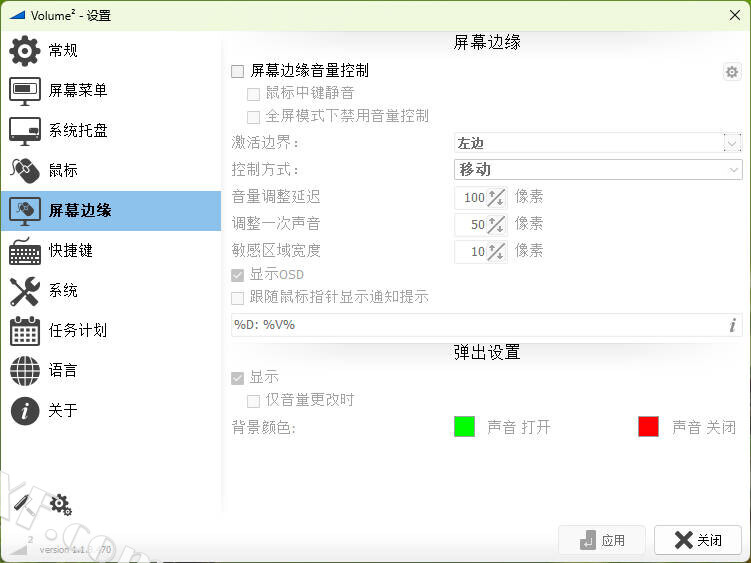This screenshot has width=751, height=563.
Task: Open the 常规 (General) settings page
Action: [60, 51]
